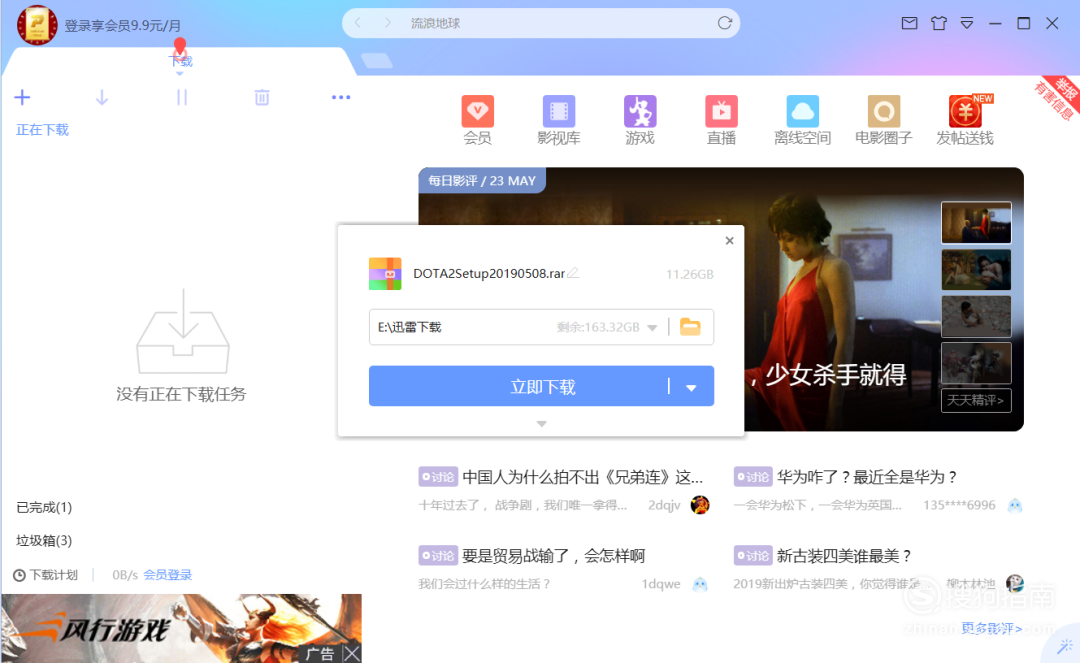Click the 会员登录 link
Image resolution: width=1080 pixels, height=663 pixels.
click(167, 575)
